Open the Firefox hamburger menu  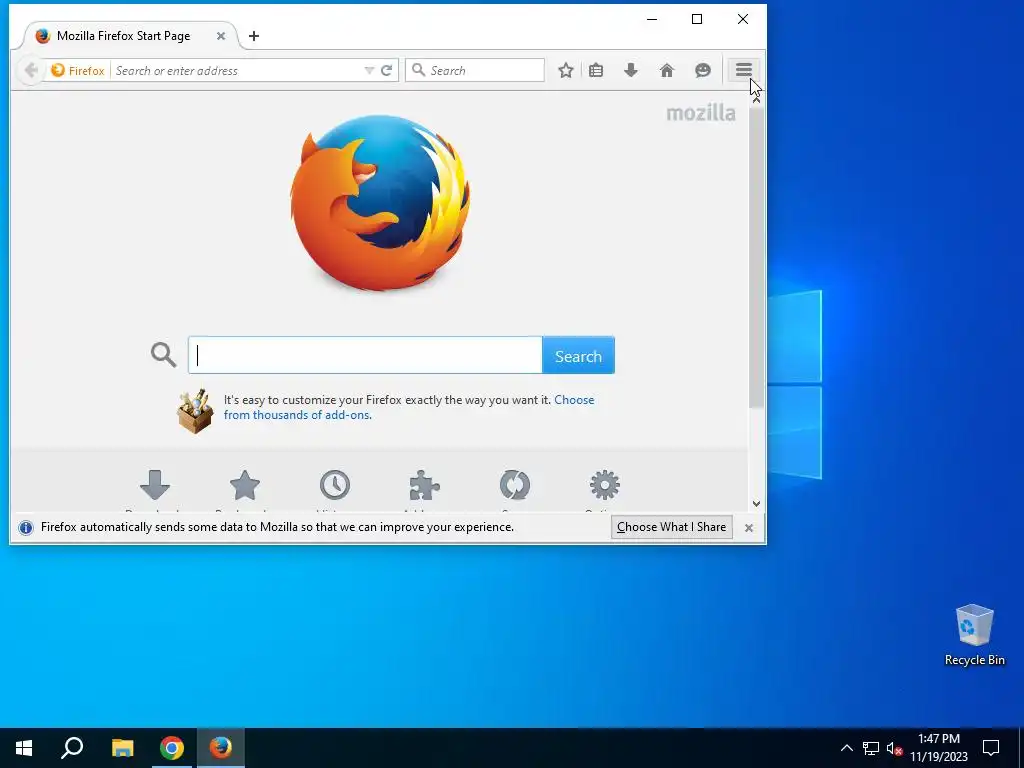coord(743,70)
